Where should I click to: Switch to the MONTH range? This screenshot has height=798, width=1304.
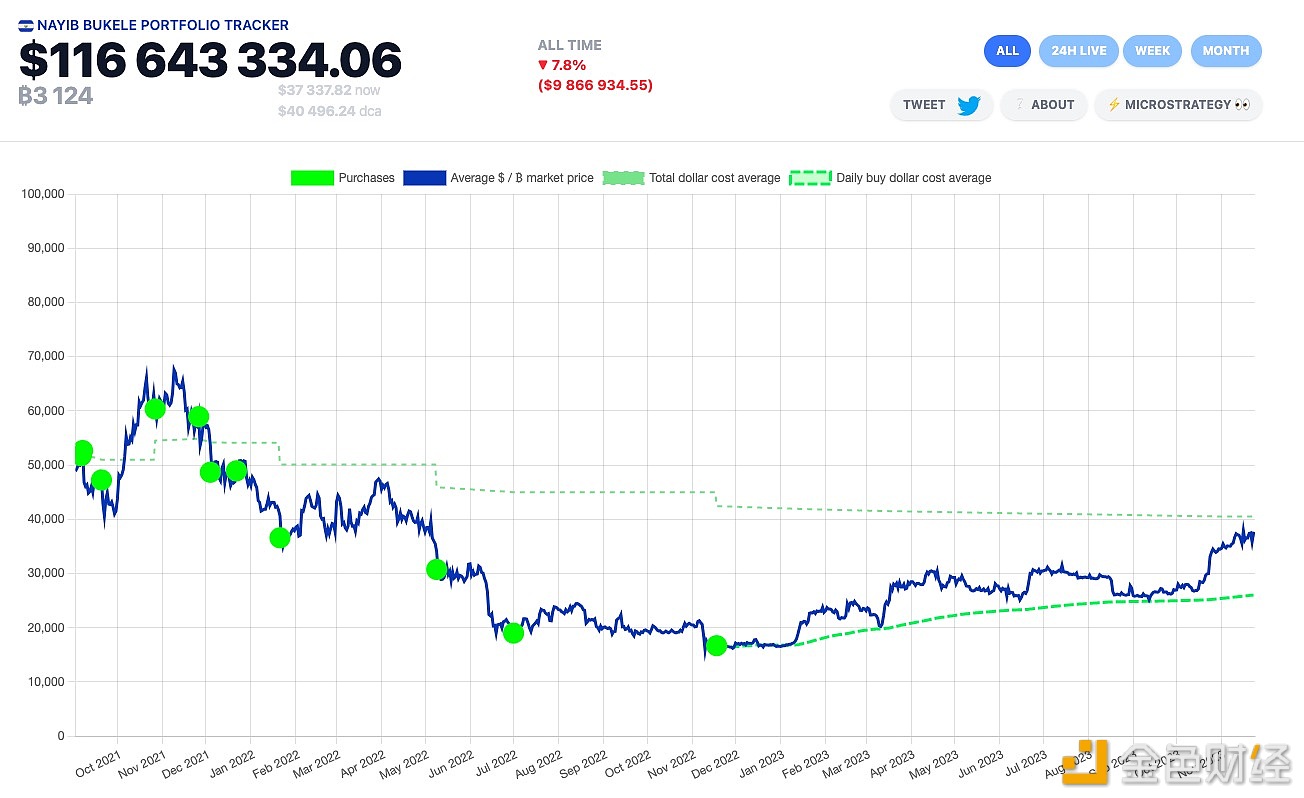(1226, 51)
